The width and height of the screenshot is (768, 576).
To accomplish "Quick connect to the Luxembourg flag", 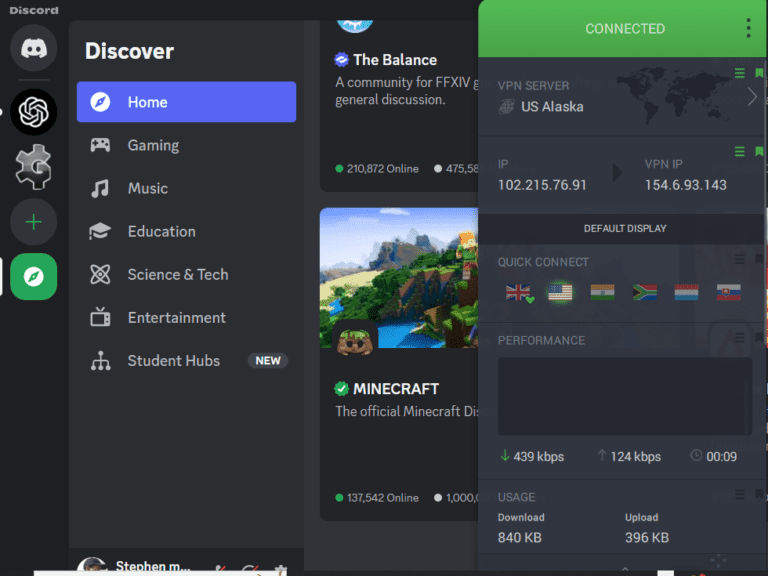I will [x=687, y=292].
